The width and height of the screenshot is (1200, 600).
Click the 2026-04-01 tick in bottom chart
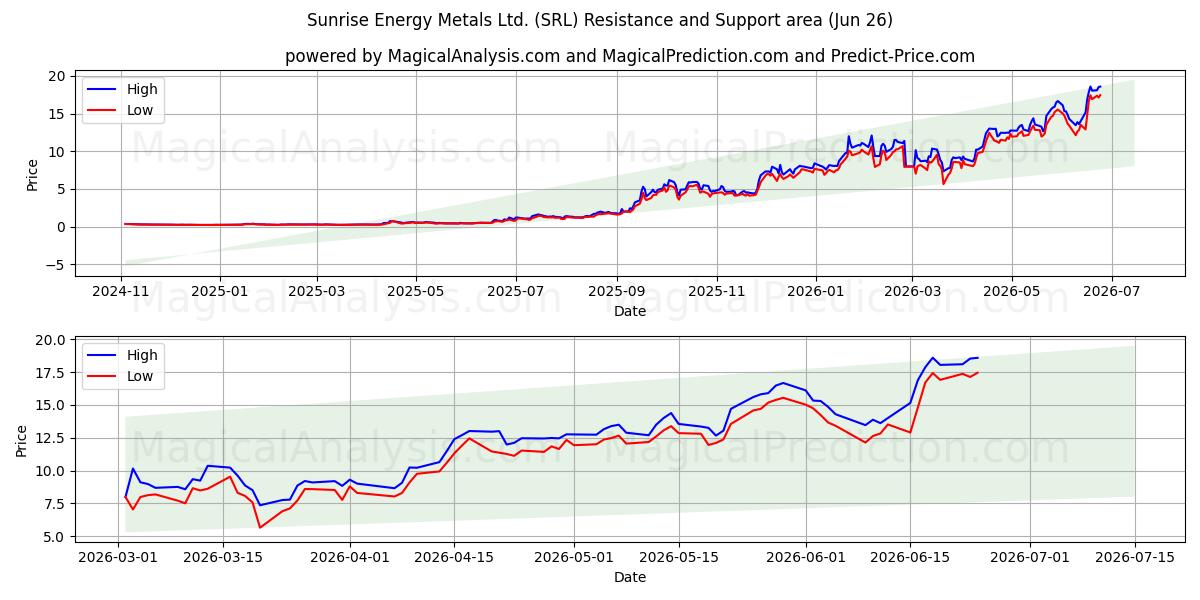point(350,557)
